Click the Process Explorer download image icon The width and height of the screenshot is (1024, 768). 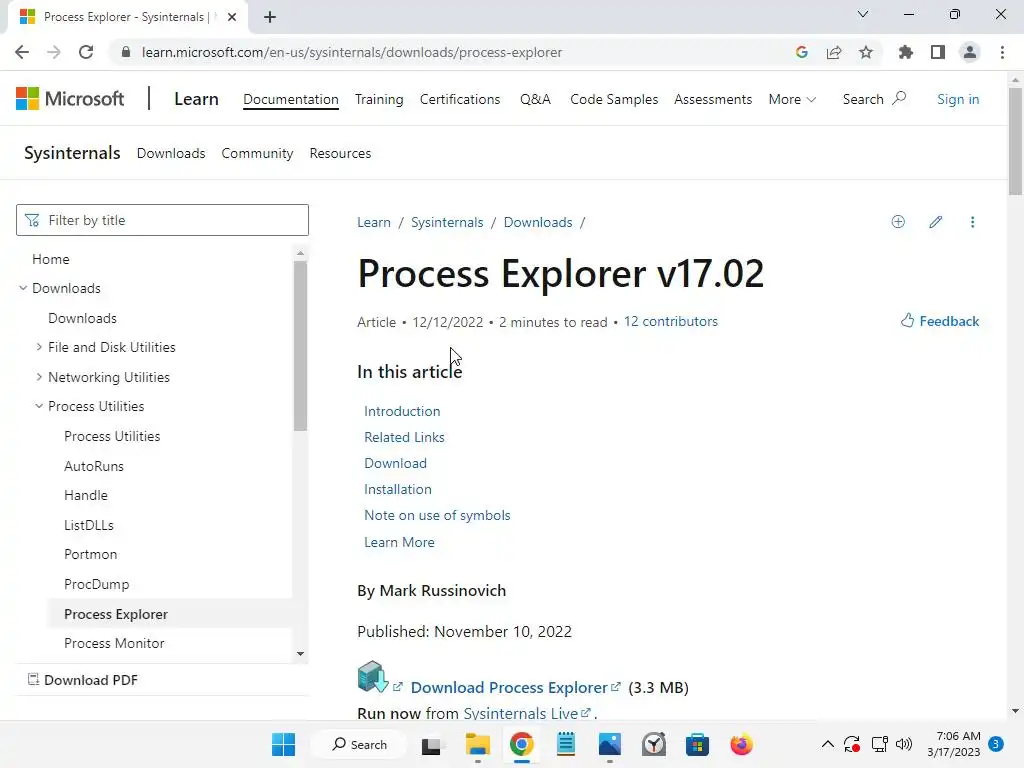point(373,677)
